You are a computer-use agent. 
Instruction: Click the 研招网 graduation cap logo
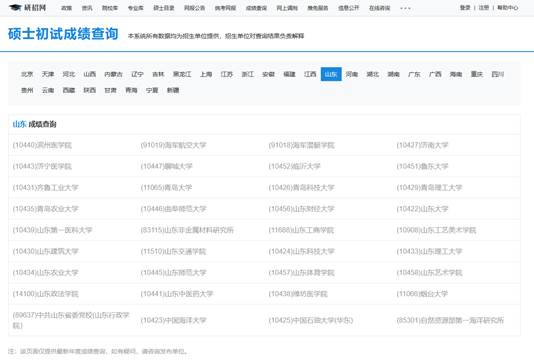(x=28, y=7)
